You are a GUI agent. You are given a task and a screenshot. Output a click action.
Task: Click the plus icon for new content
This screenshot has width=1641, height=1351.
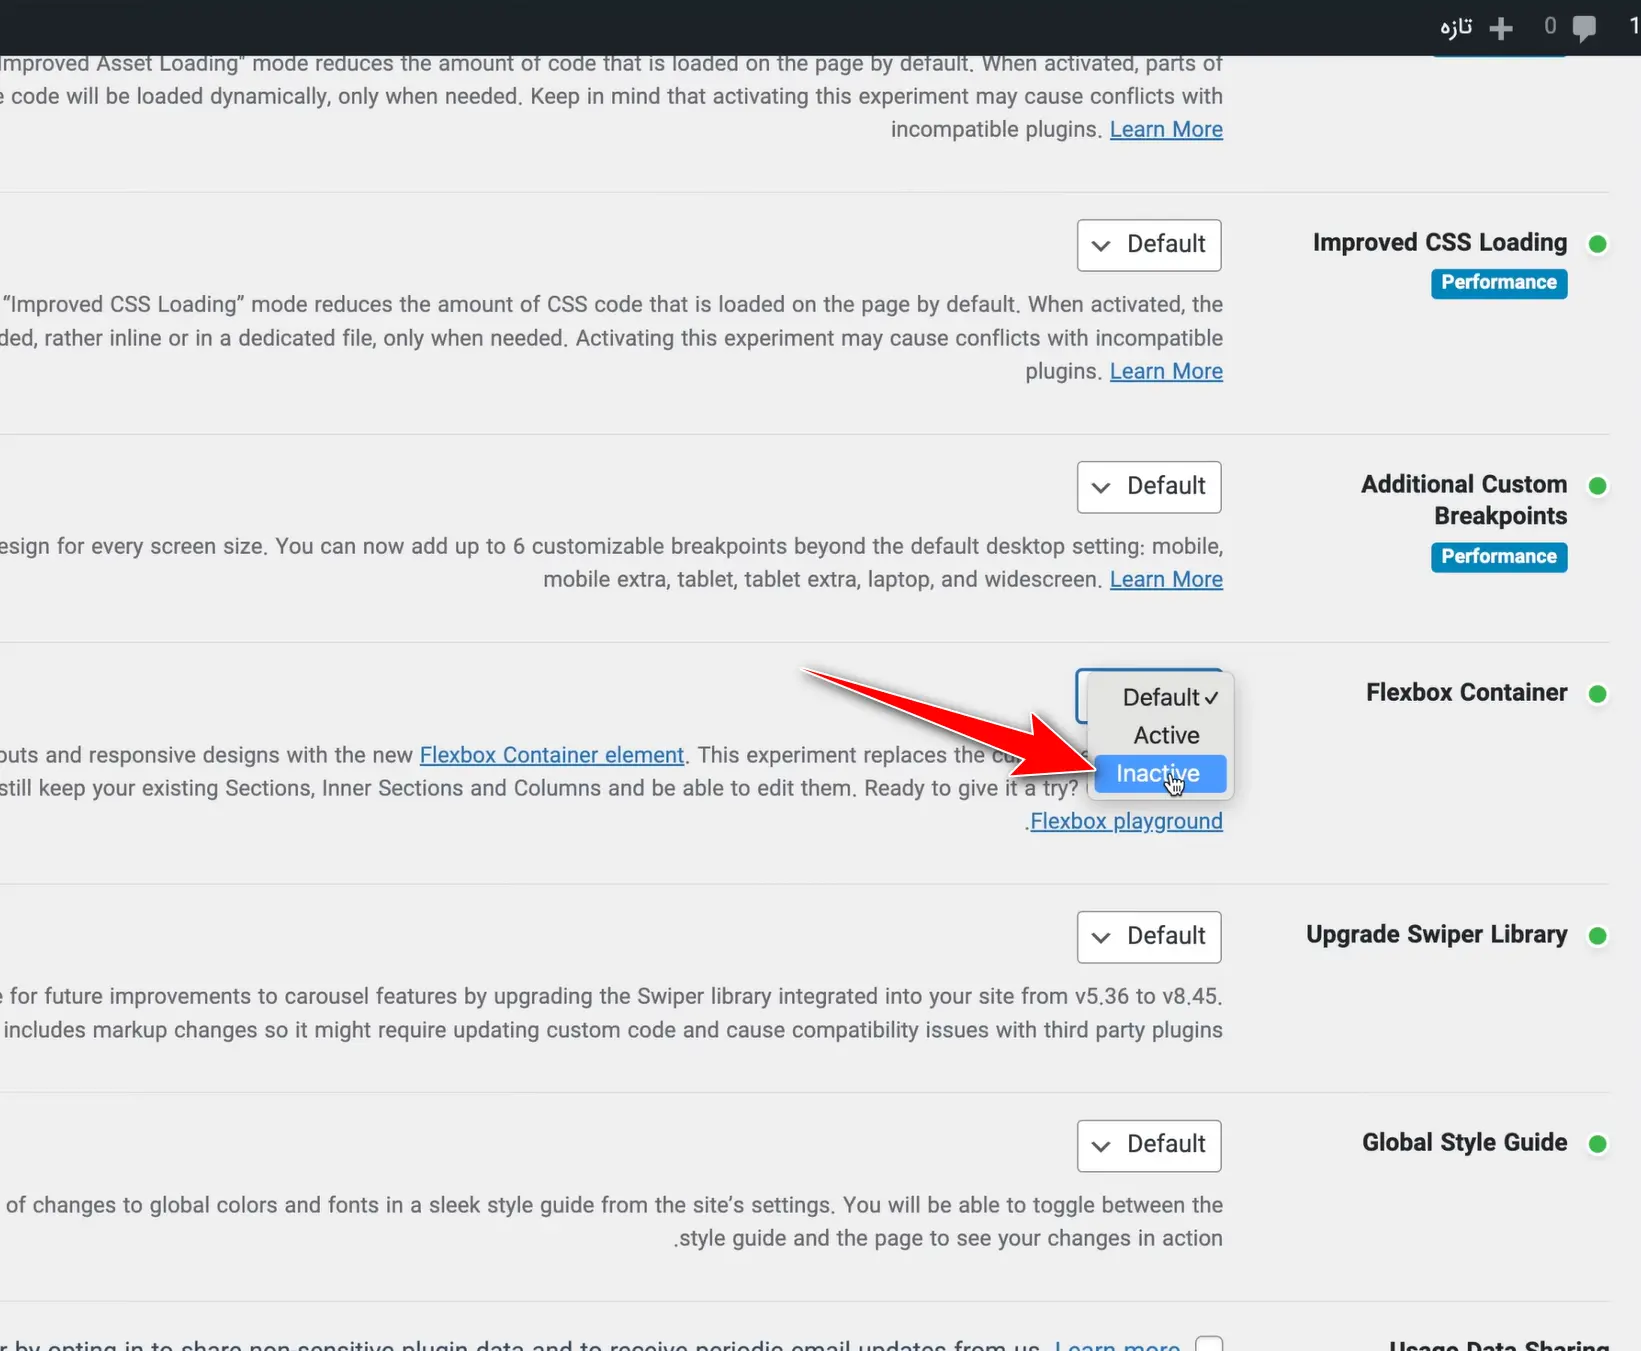[x=1501, y=28]
